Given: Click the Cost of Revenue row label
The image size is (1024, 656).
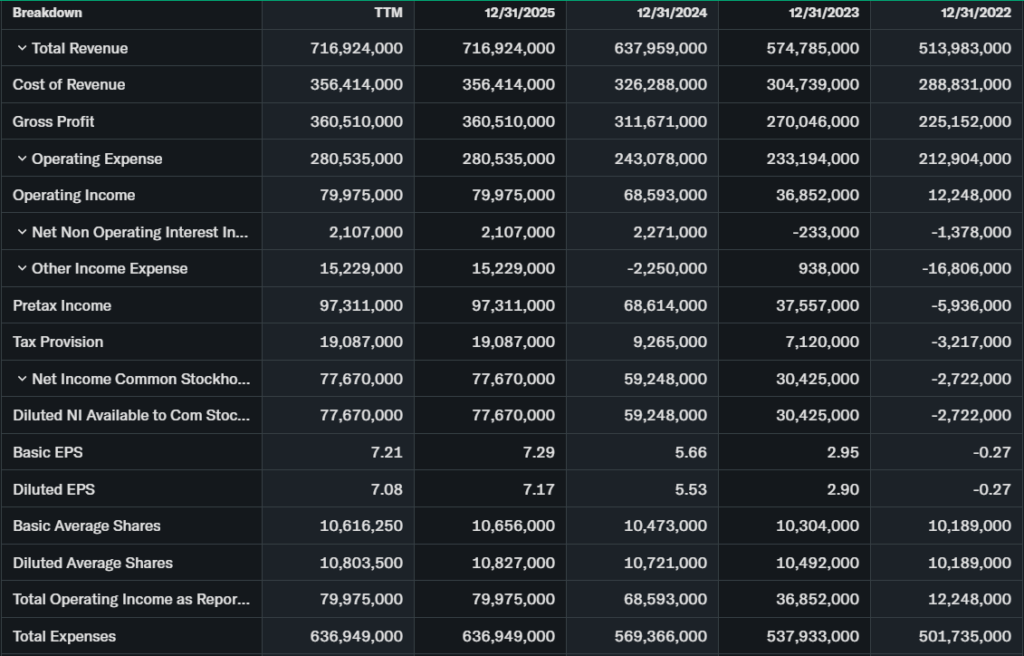Looking at the screenshot, I should [69, 85].
